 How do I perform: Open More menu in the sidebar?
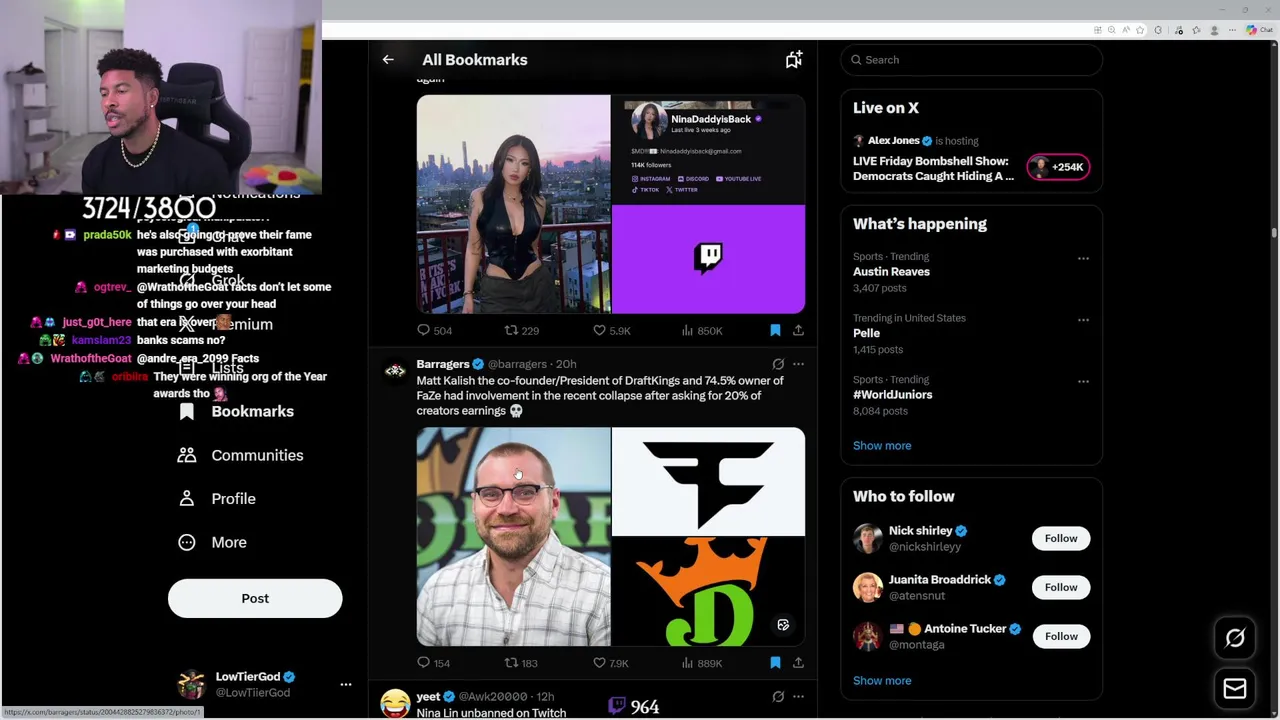(212, 542)
